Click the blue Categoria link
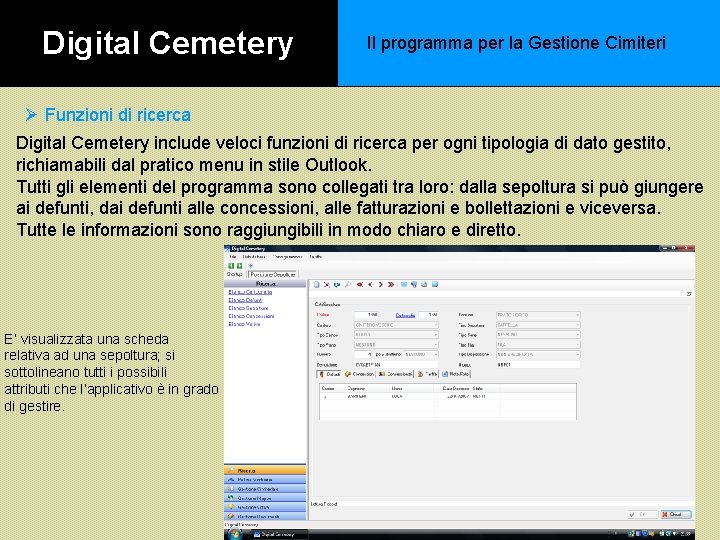 point(405,315)
